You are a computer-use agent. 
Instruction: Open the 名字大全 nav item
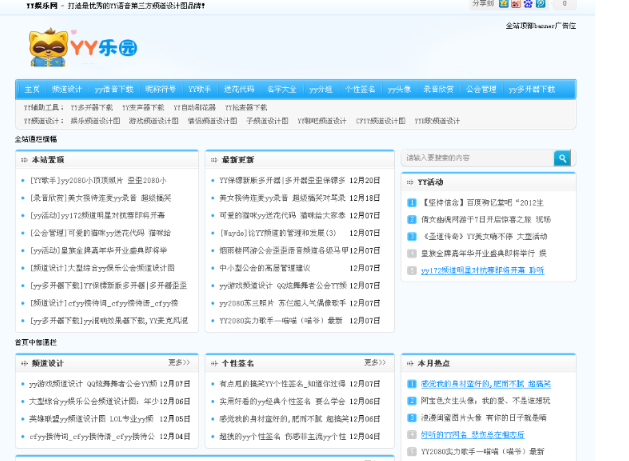pos(282,89)
